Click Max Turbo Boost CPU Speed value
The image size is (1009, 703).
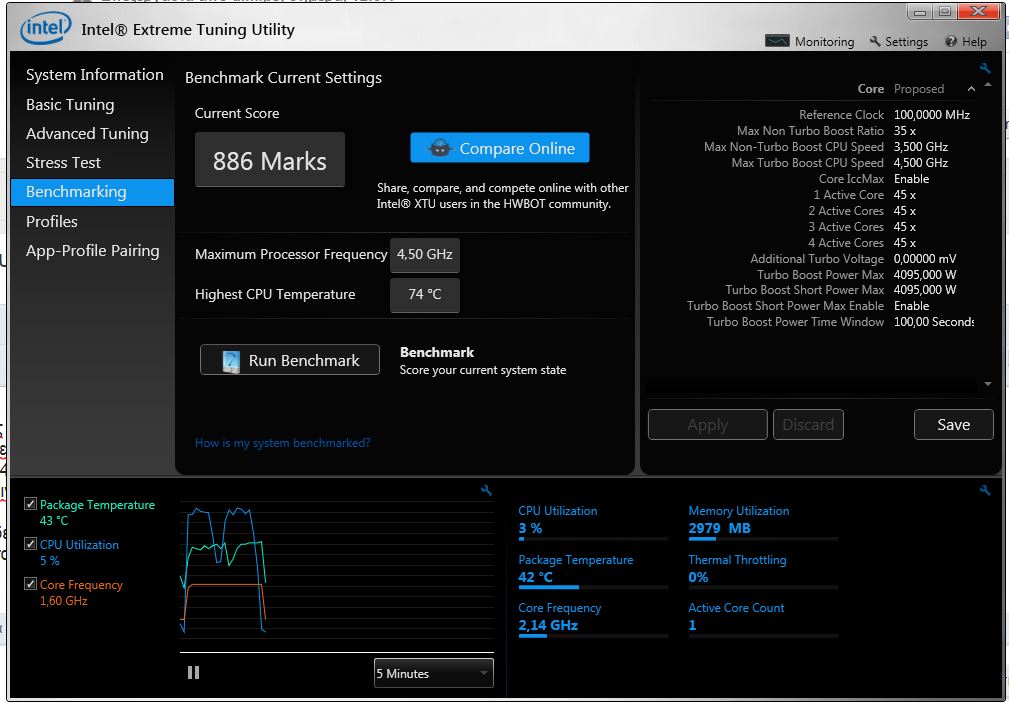coord(921,163)
